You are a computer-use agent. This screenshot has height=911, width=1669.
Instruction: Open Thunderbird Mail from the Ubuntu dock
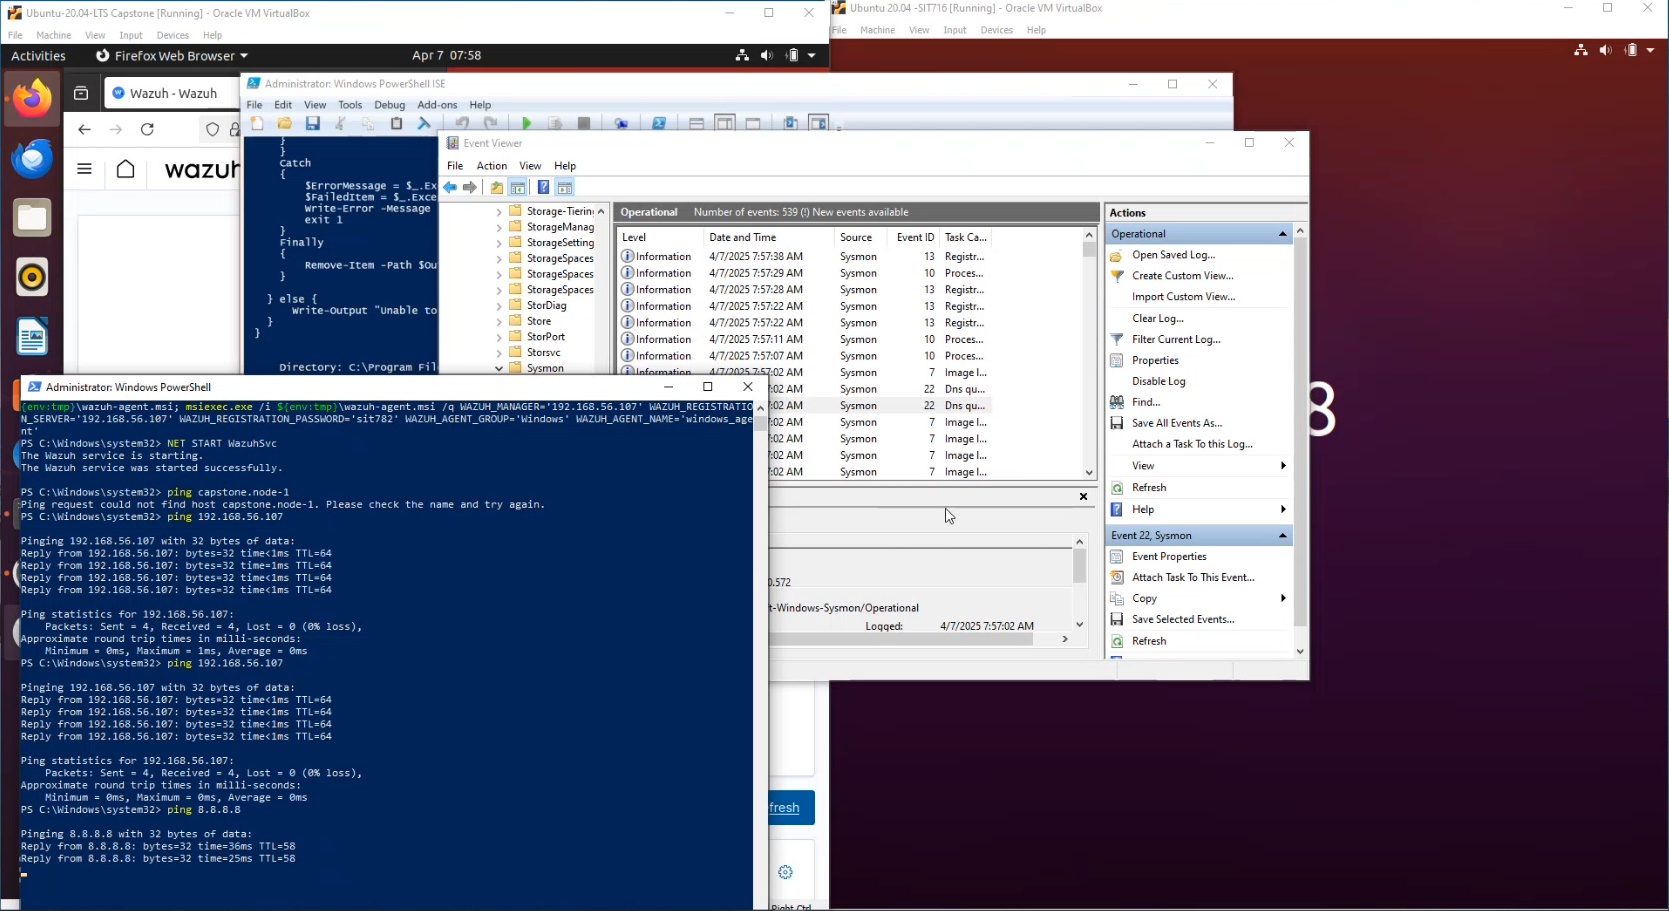pyautogui.click(x=32, y=158)
